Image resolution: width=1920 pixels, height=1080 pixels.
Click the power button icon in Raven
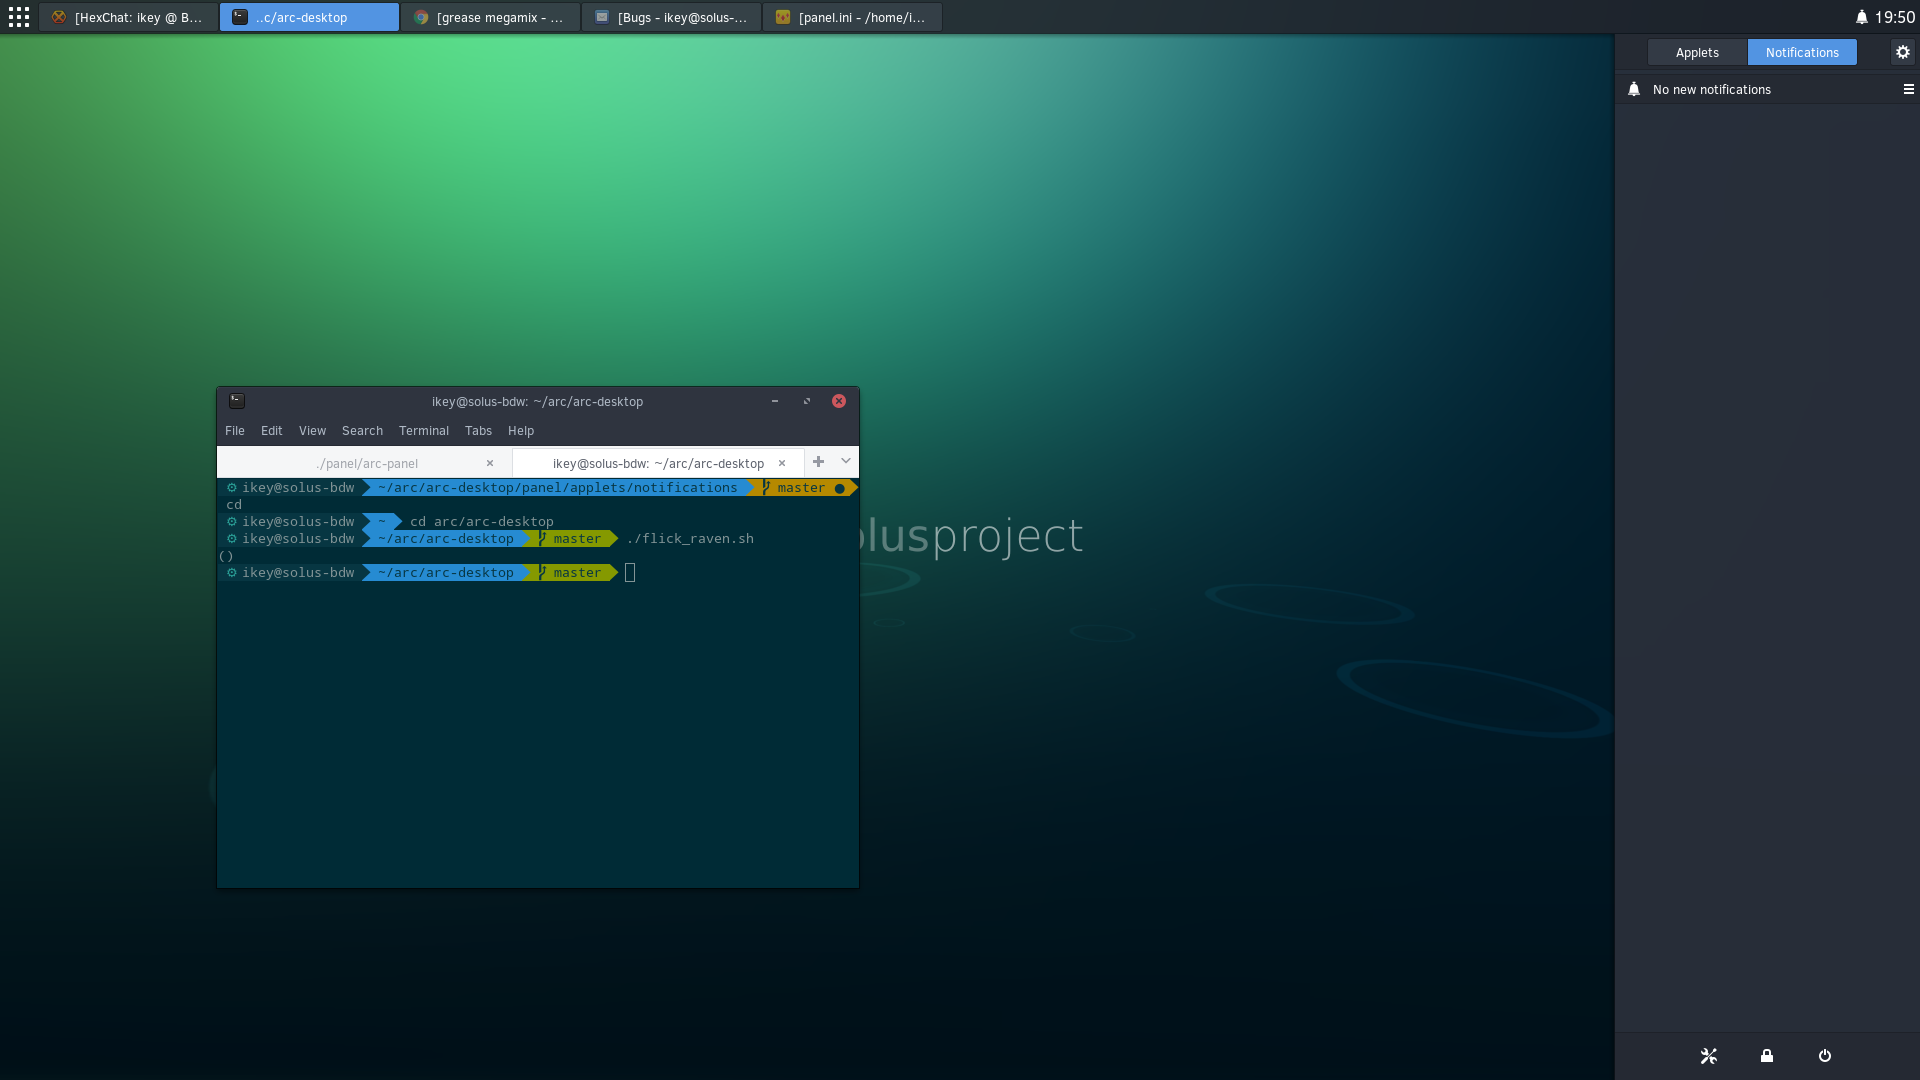click(x=1825, y=1056)
